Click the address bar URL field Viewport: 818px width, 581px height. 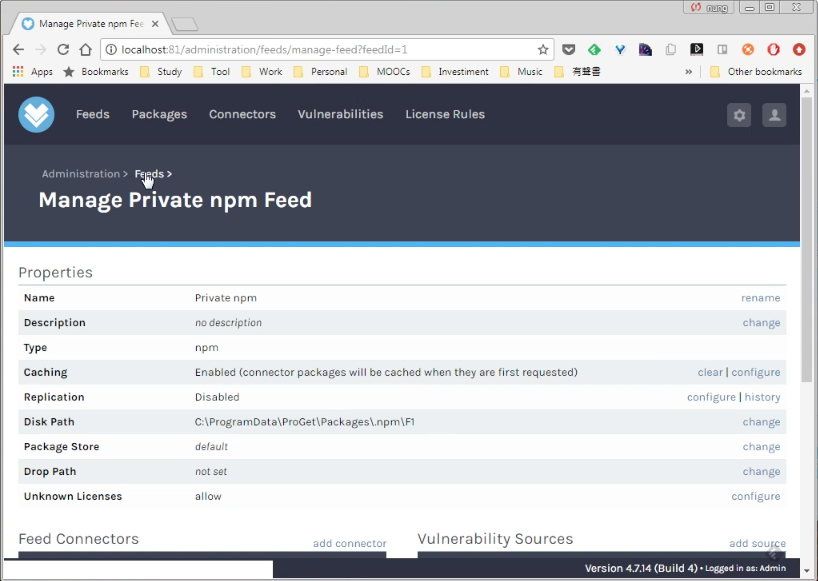328,50
